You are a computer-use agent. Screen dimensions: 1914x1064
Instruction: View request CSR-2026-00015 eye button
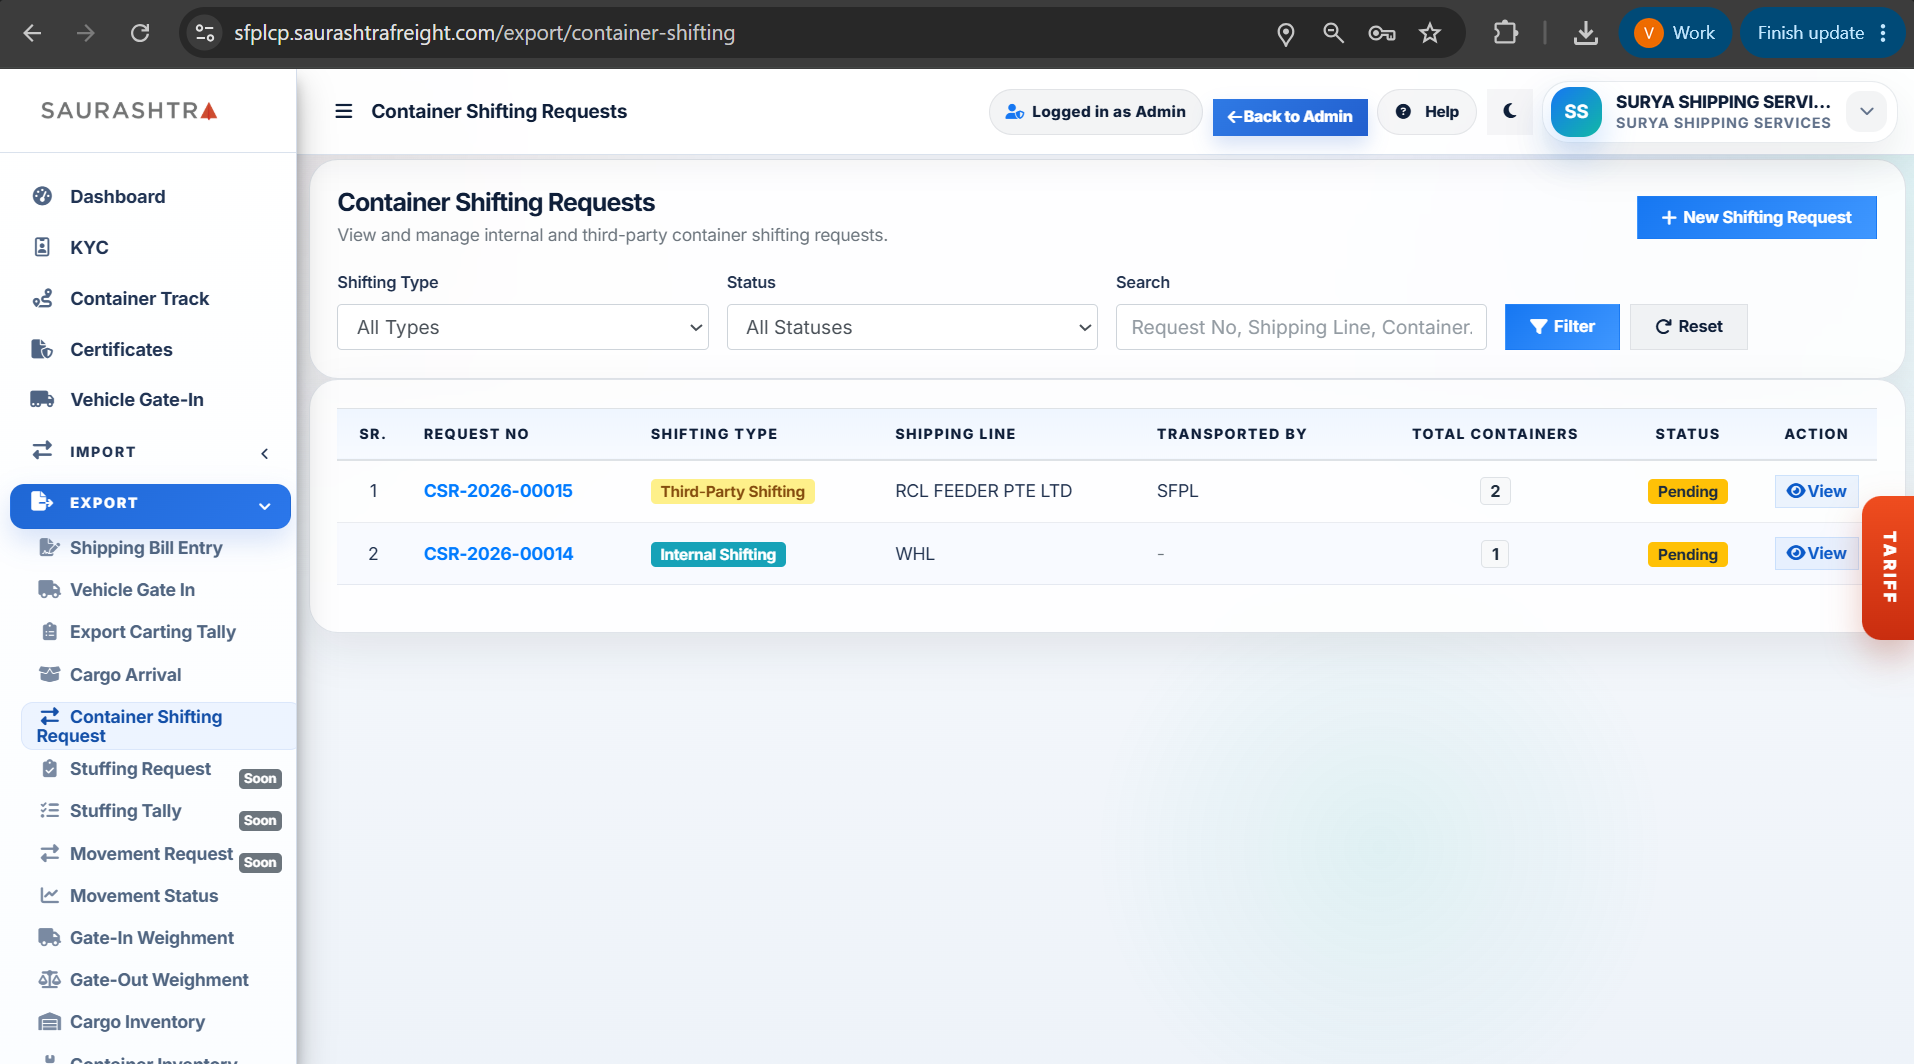[x=1816, y=491]
